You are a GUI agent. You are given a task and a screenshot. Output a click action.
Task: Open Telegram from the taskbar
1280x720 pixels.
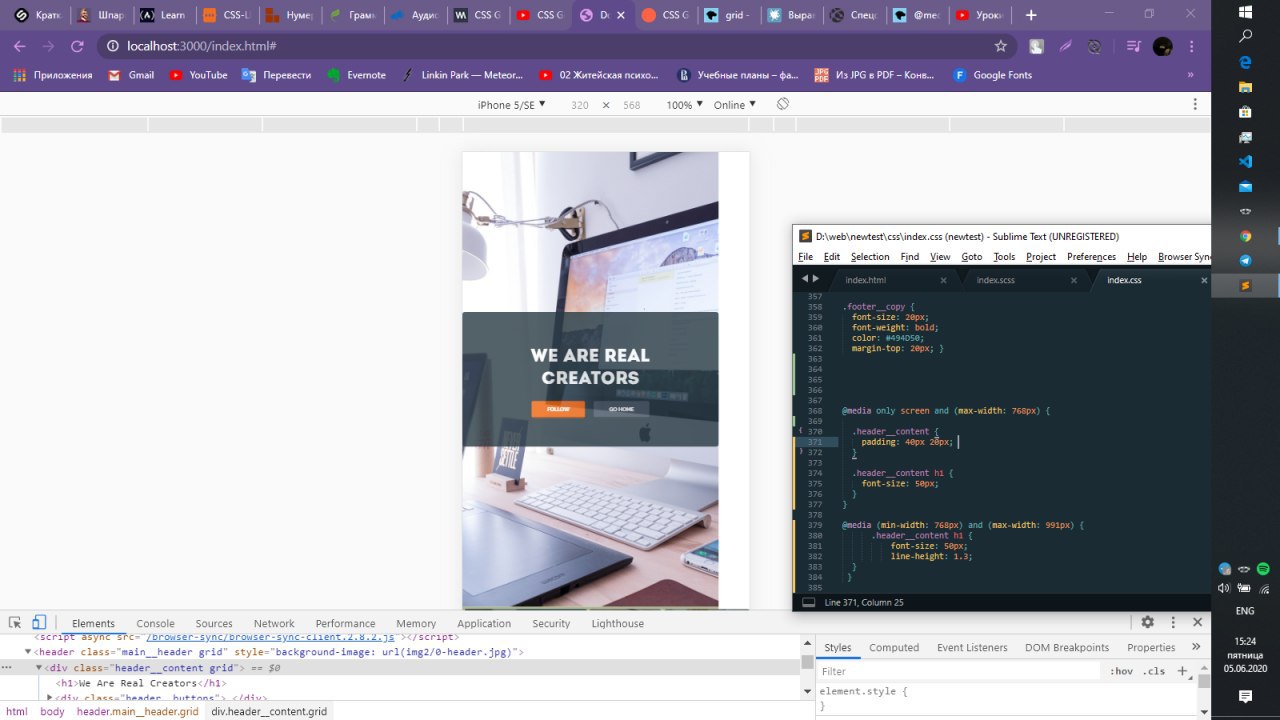(x=1245, y=261)
